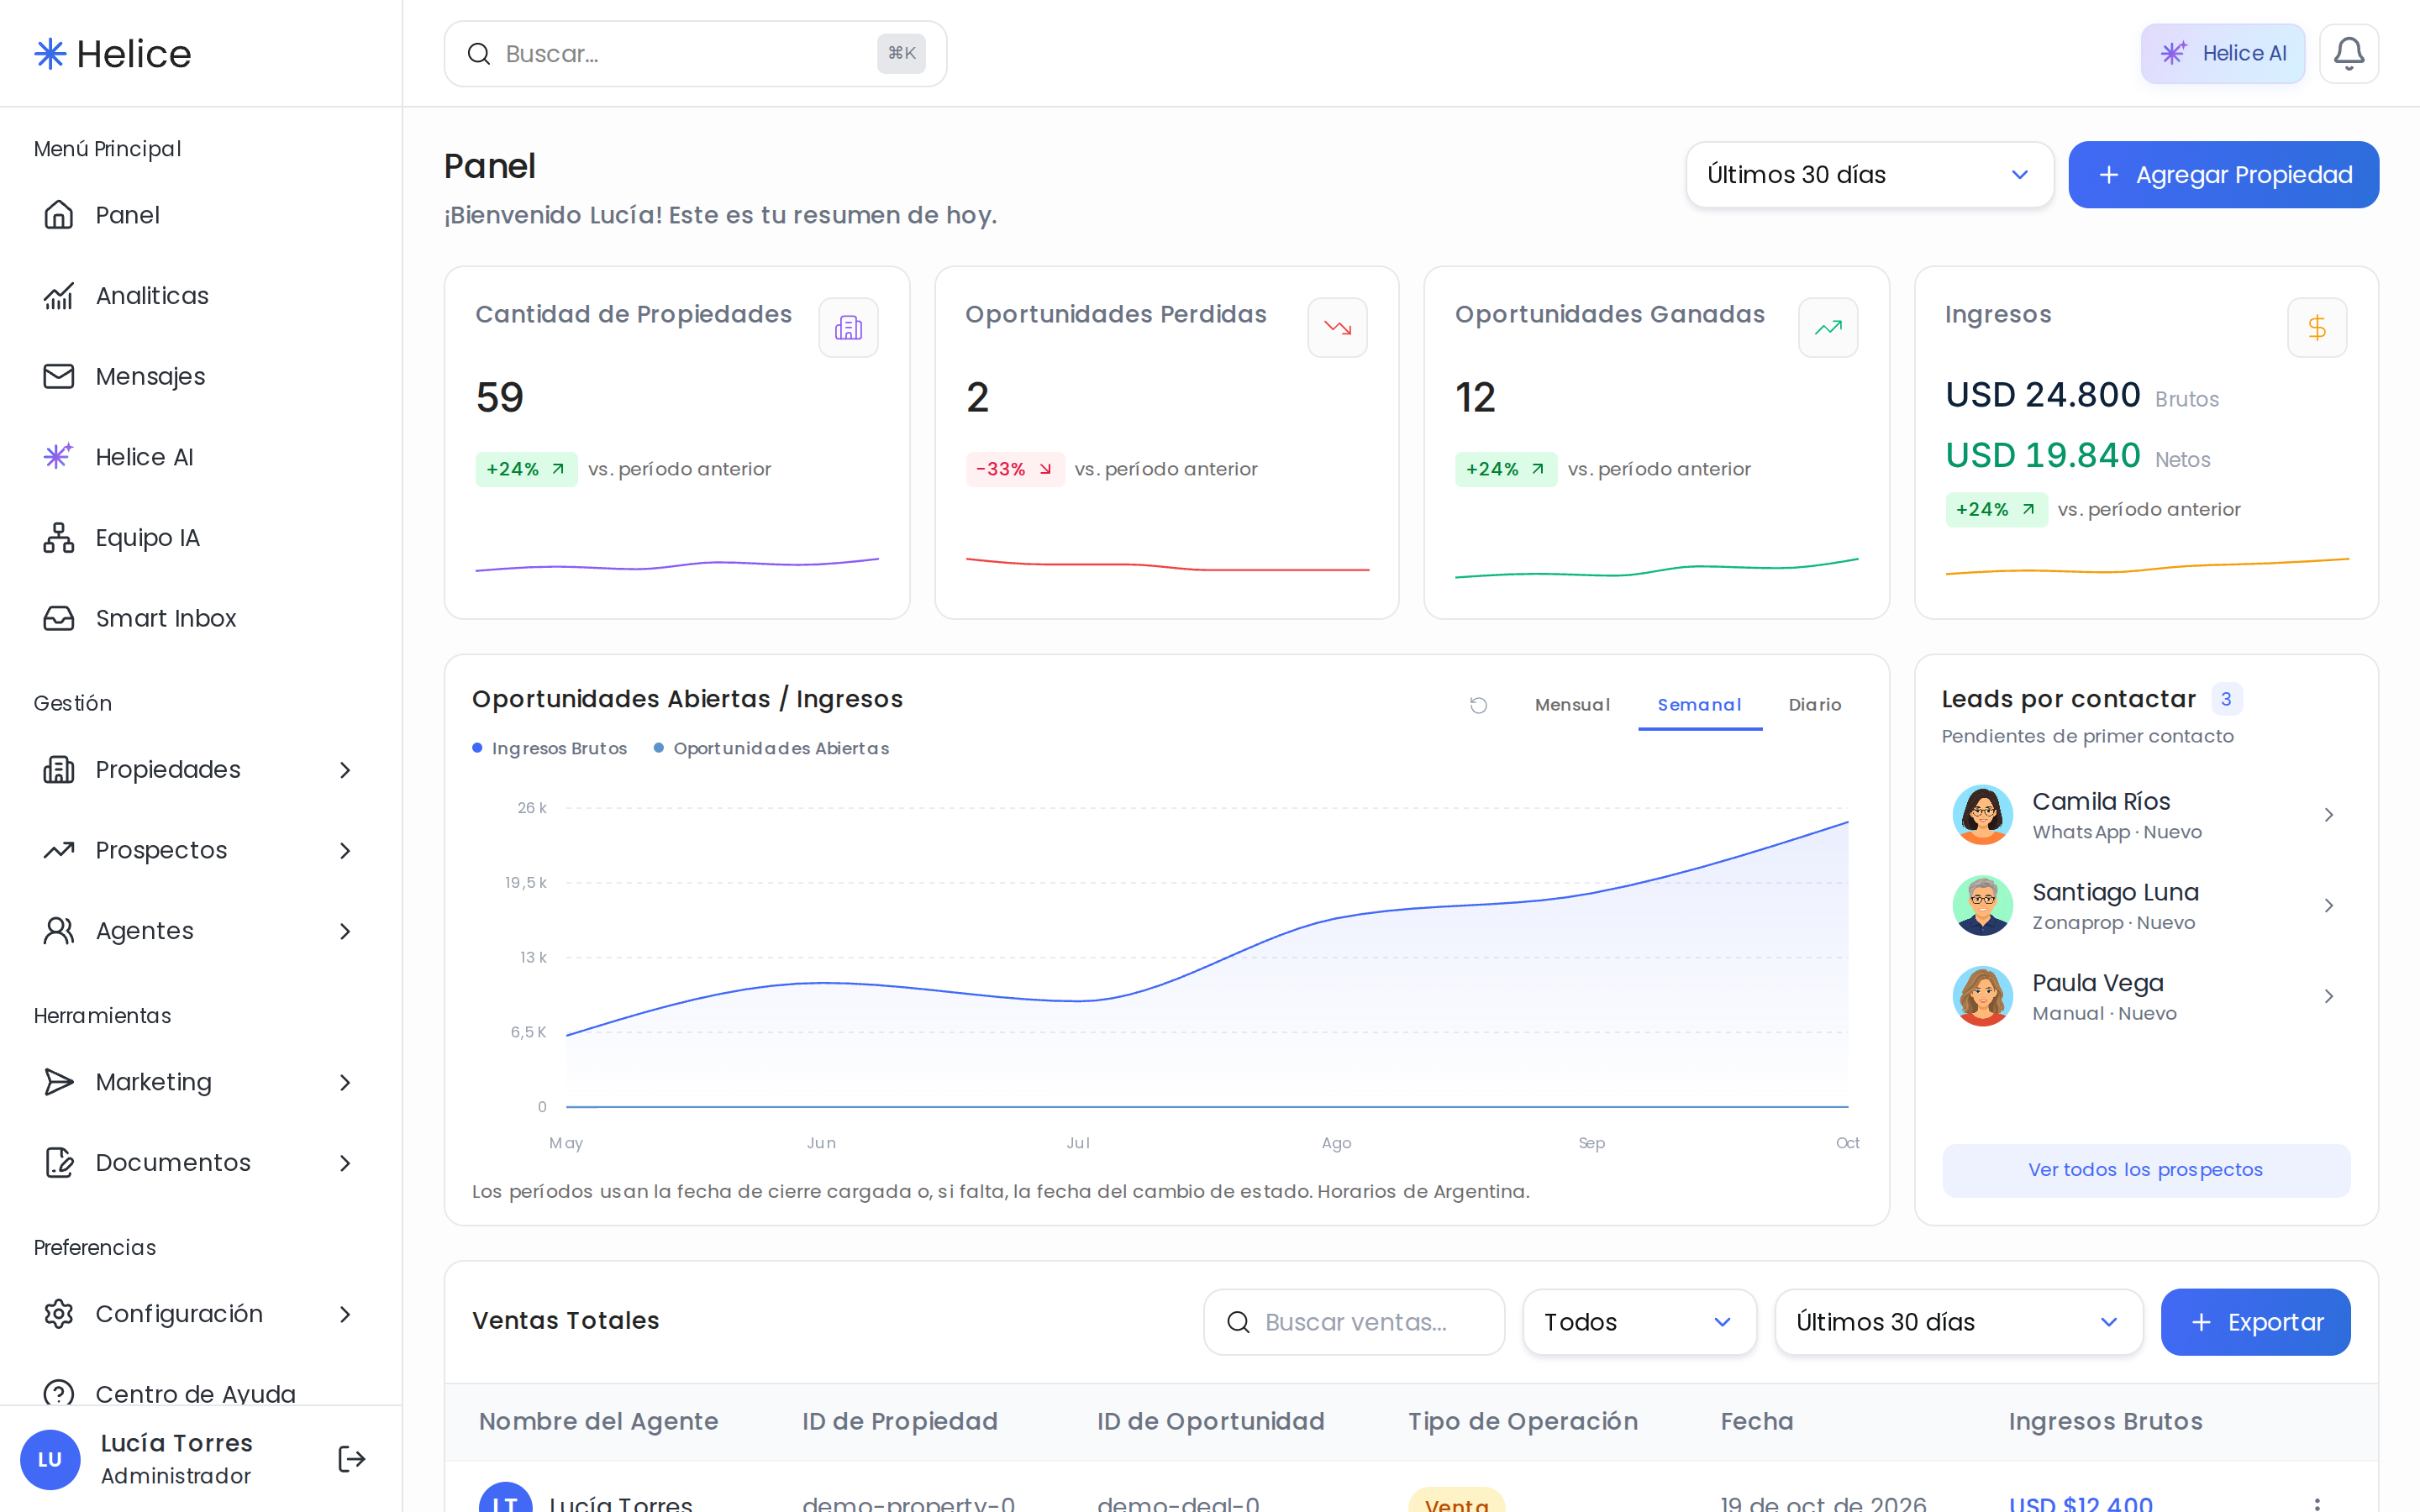
Task: Click the Agregar Propiedad button
Action: (x=2223, y=175)
